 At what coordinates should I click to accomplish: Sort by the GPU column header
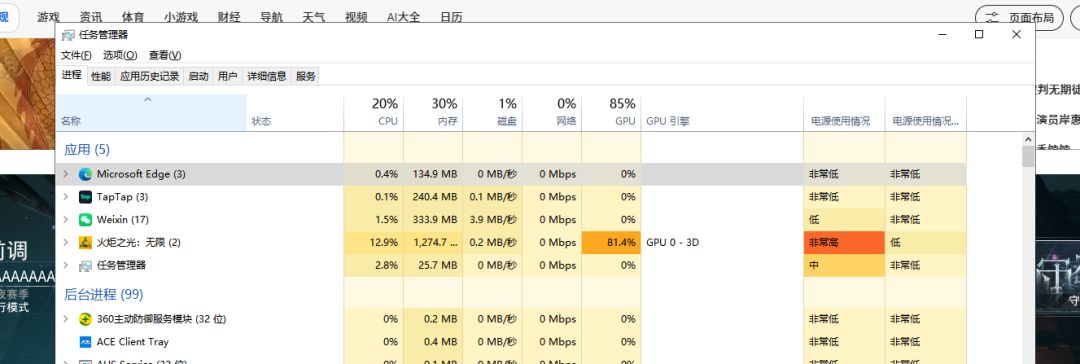click(x=611, y=112)
